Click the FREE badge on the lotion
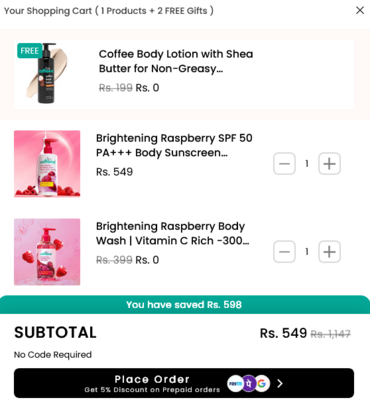 [30, 51]
